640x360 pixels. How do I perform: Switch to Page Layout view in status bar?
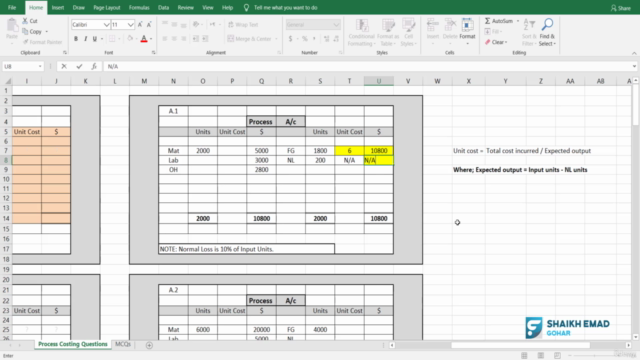[x=541, y=356]
